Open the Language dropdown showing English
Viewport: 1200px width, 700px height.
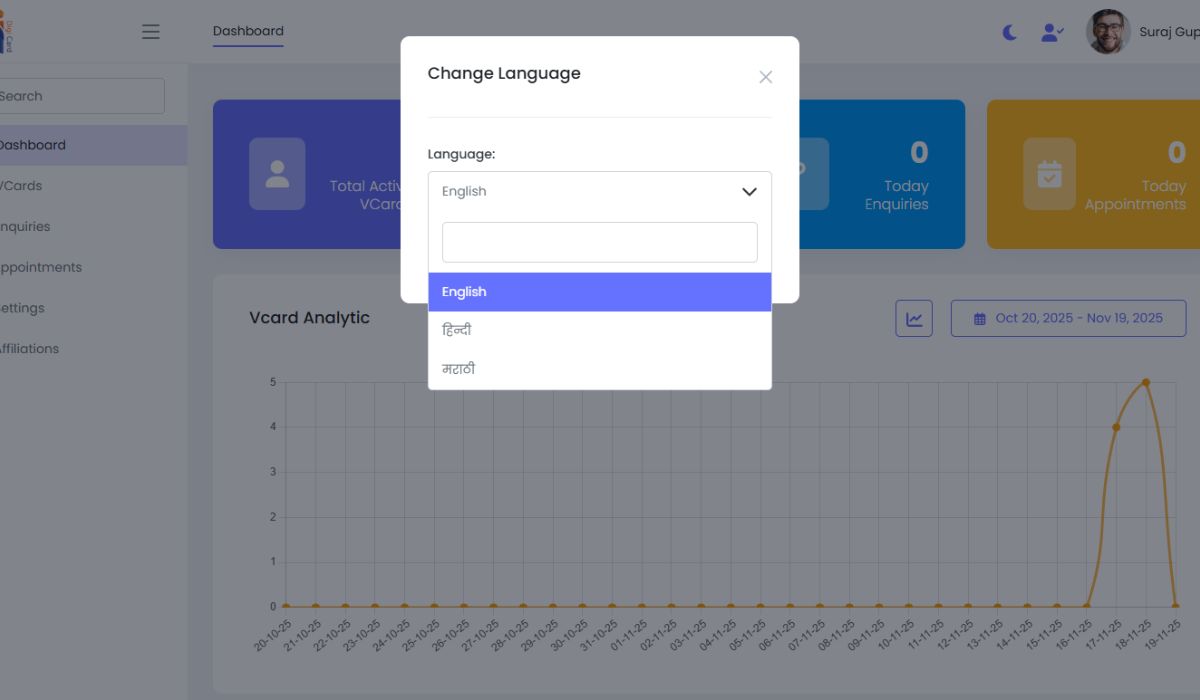pyautogui.click(x=599, y=191)
